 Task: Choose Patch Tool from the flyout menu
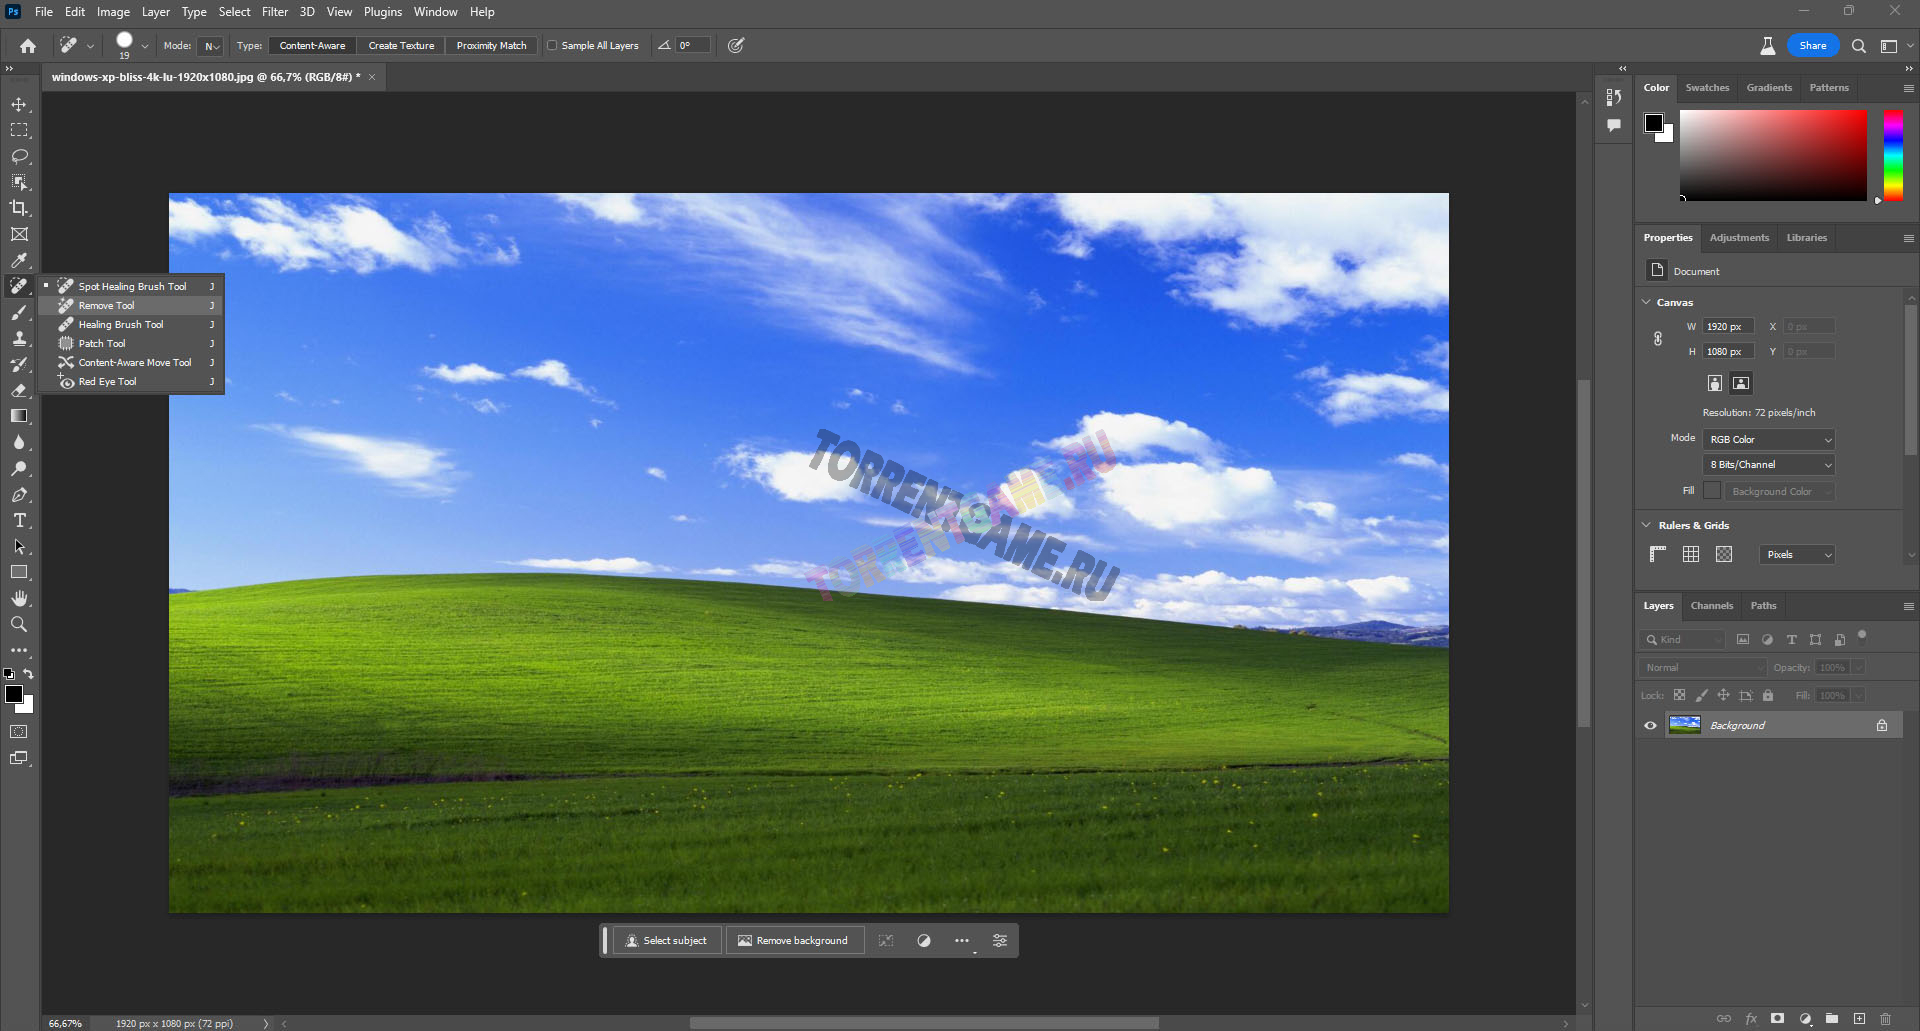[102, 343]
